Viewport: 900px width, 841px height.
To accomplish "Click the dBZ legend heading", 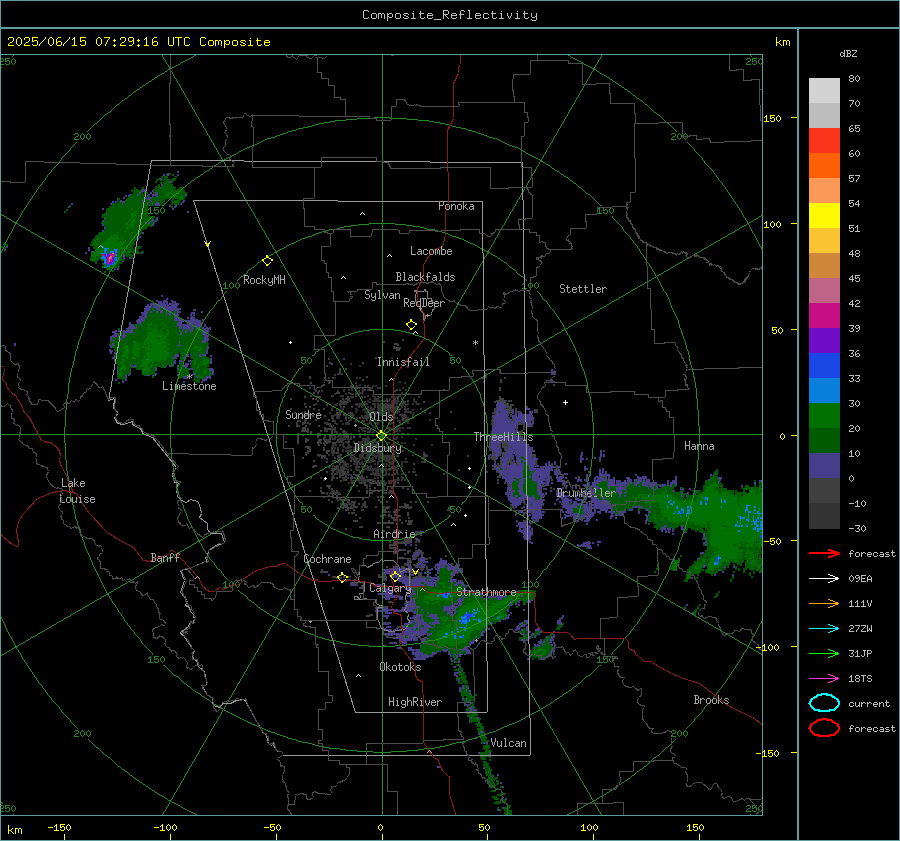I will (x=848, y=53).
